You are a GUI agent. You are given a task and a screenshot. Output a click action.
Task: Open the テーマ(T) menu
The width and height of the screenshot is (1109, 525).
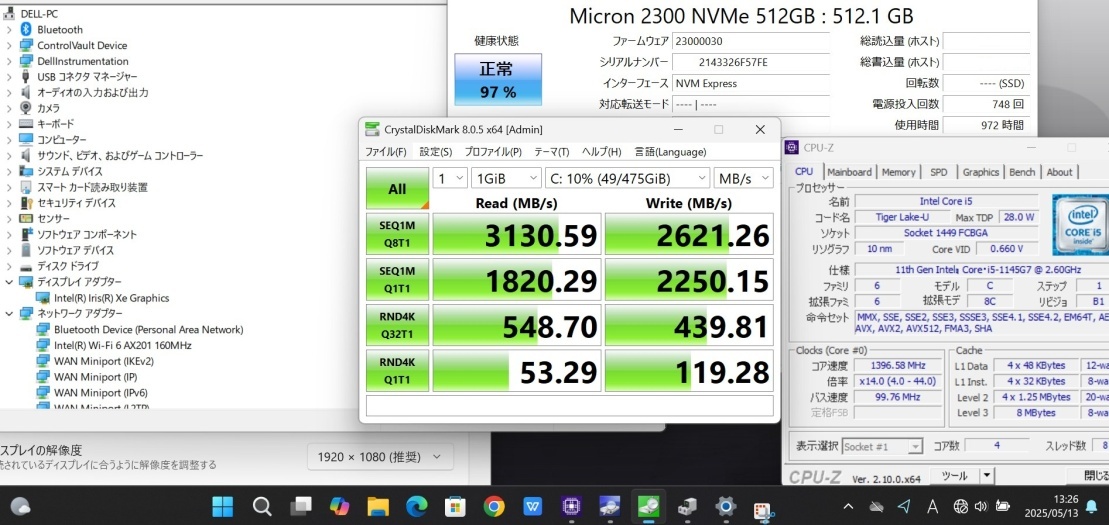click(552, 151)
